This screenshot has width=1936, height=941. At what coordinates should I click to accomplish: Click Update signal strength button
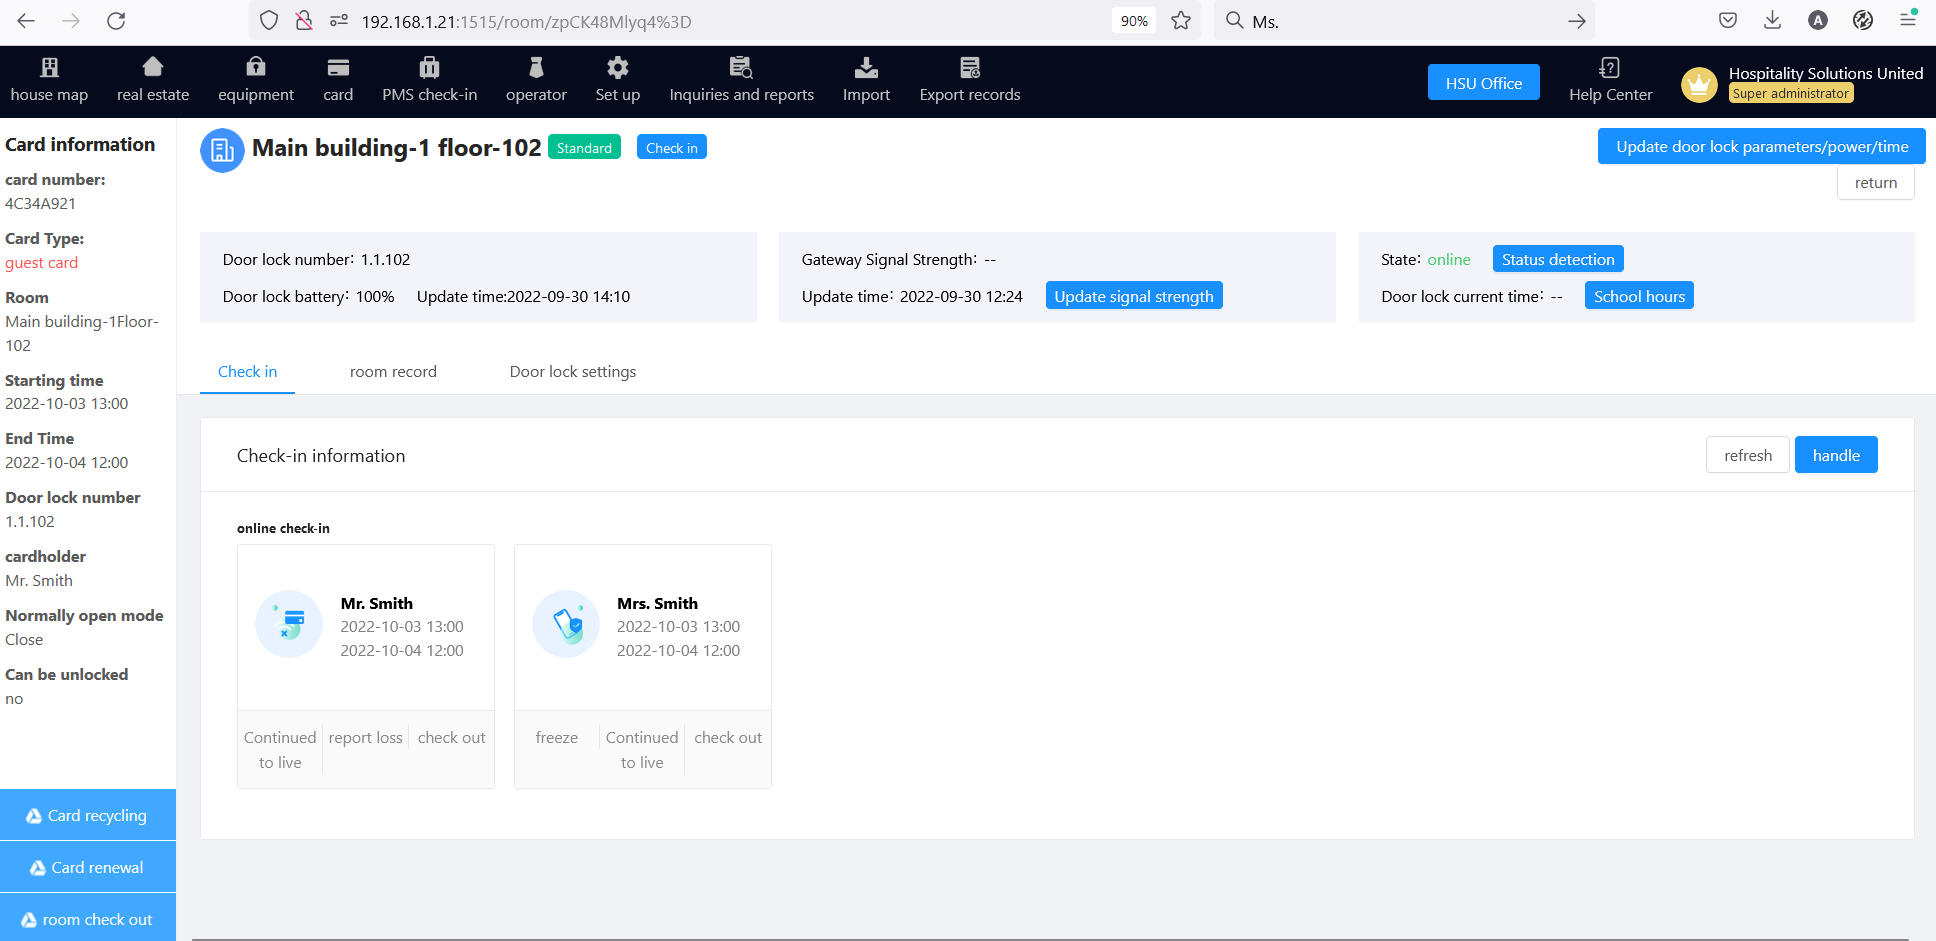click(x=1133, y=296)
